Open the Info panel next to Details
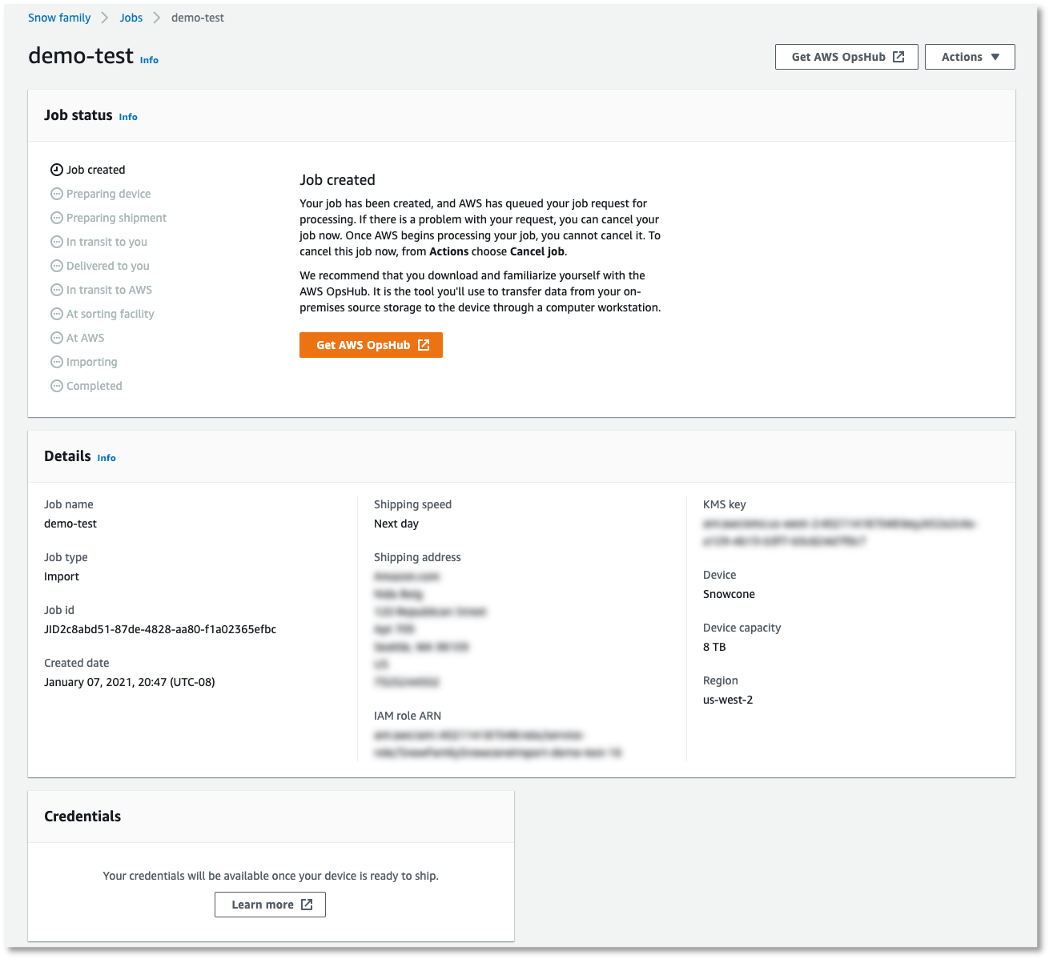Viewport: 1052px width, 960px height. [106, 457]
